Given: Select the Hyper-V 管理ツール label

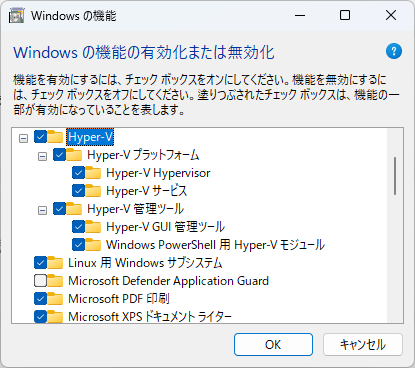Looking at the screenshot, I should coord(136,209).
